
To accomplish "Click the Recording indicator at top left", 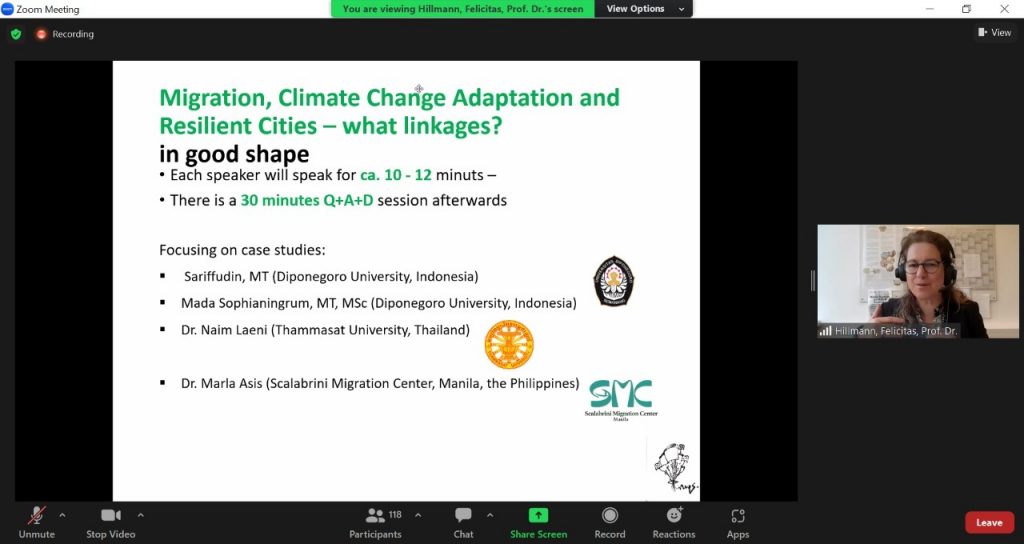I will [x=65, y=34].
